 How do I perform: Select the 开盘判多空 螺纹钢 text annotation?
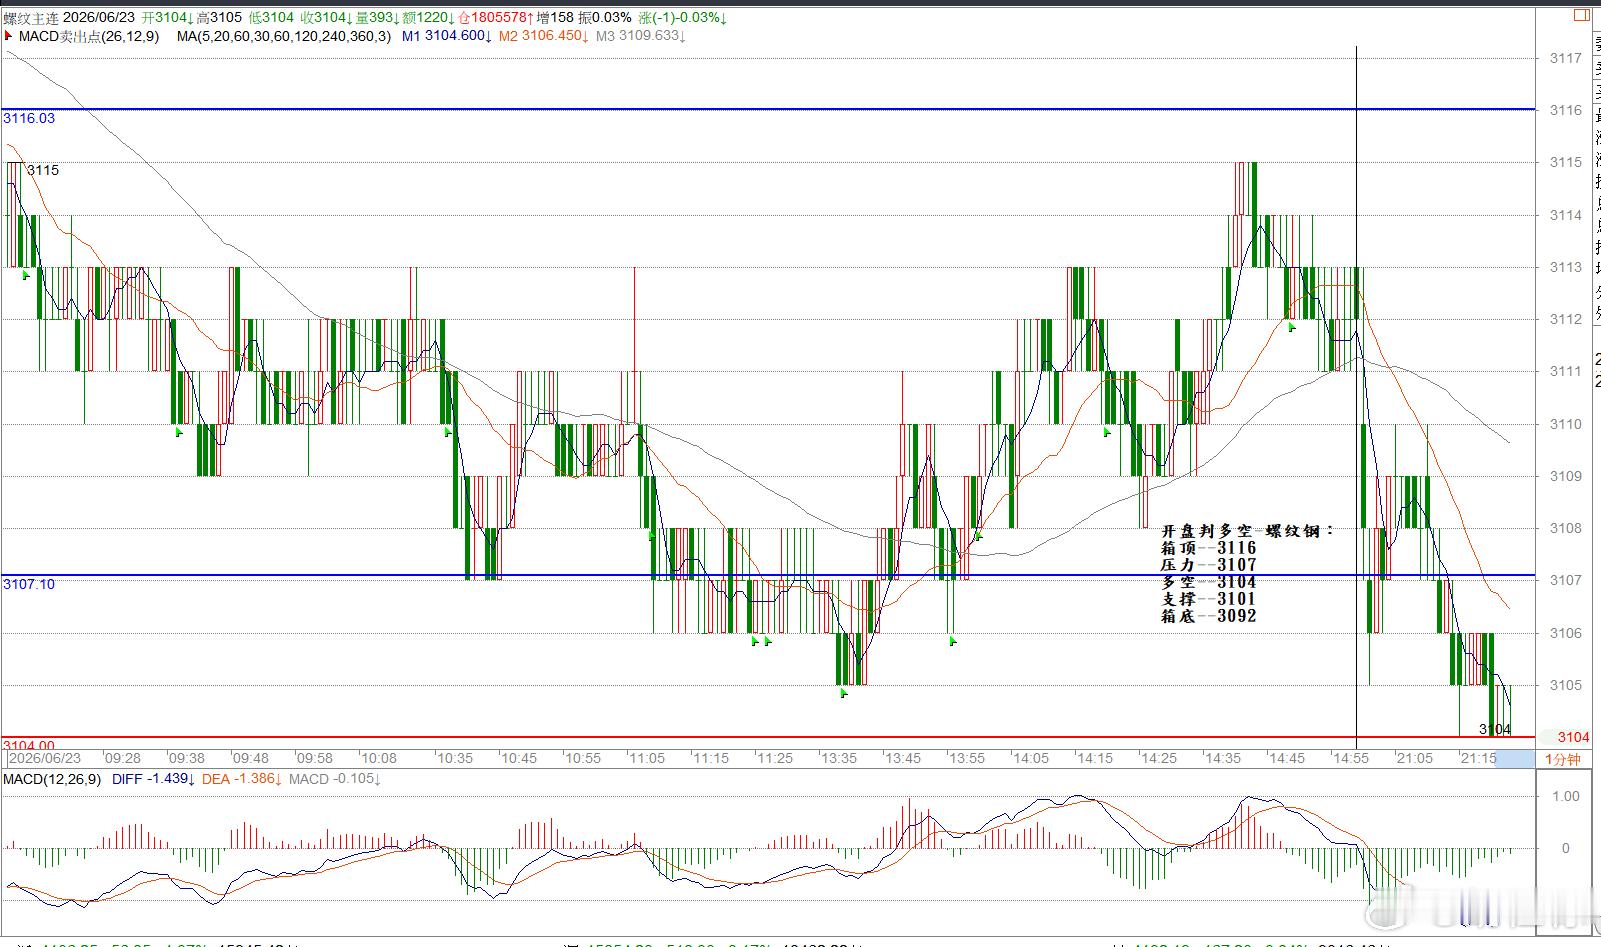point(1247,531)
